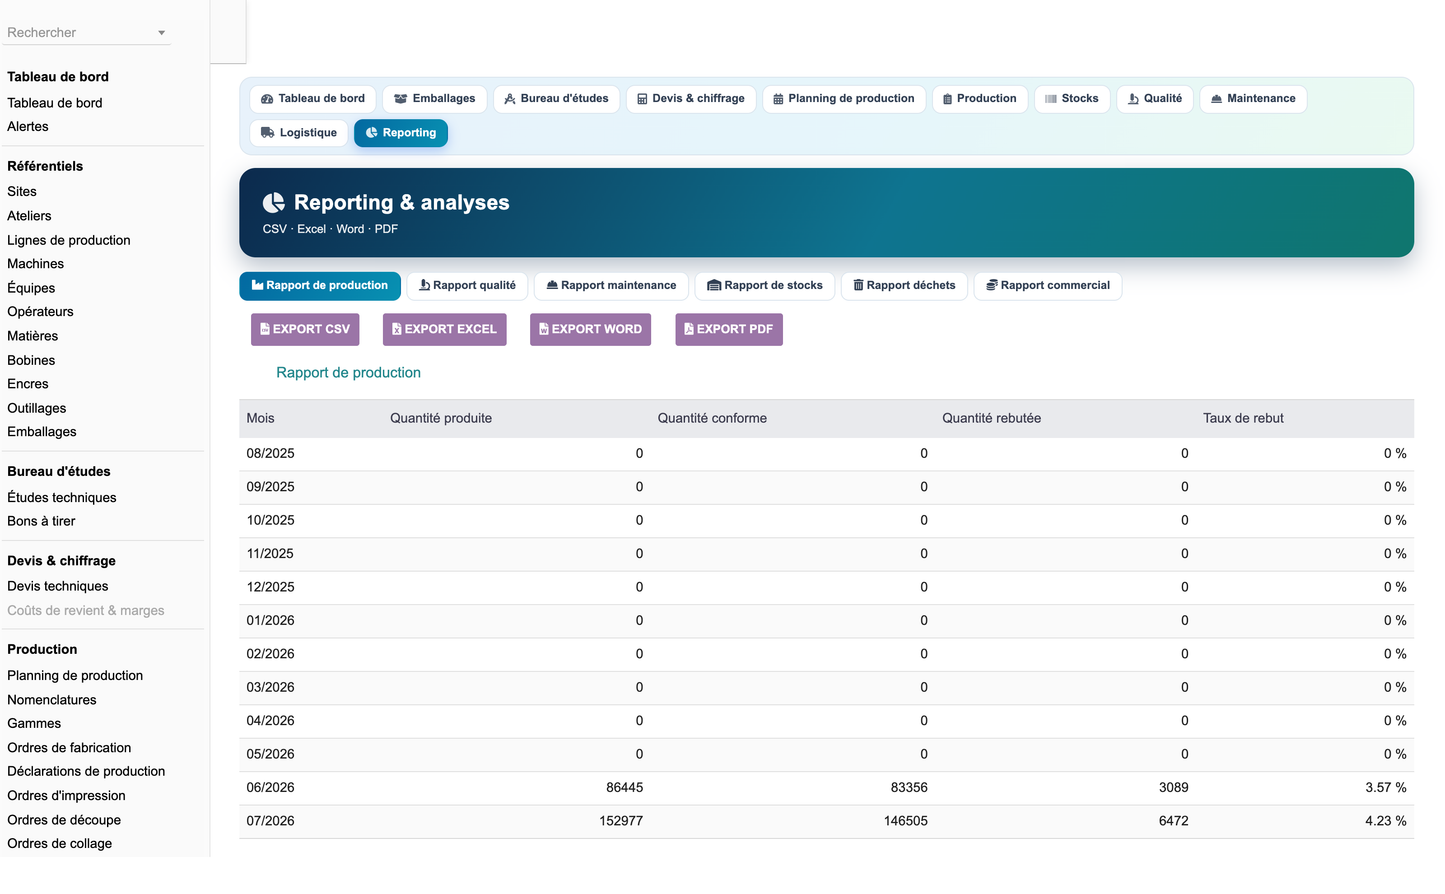Switch to the Rapport qualité tab
1445x894 pixels.
467,286
